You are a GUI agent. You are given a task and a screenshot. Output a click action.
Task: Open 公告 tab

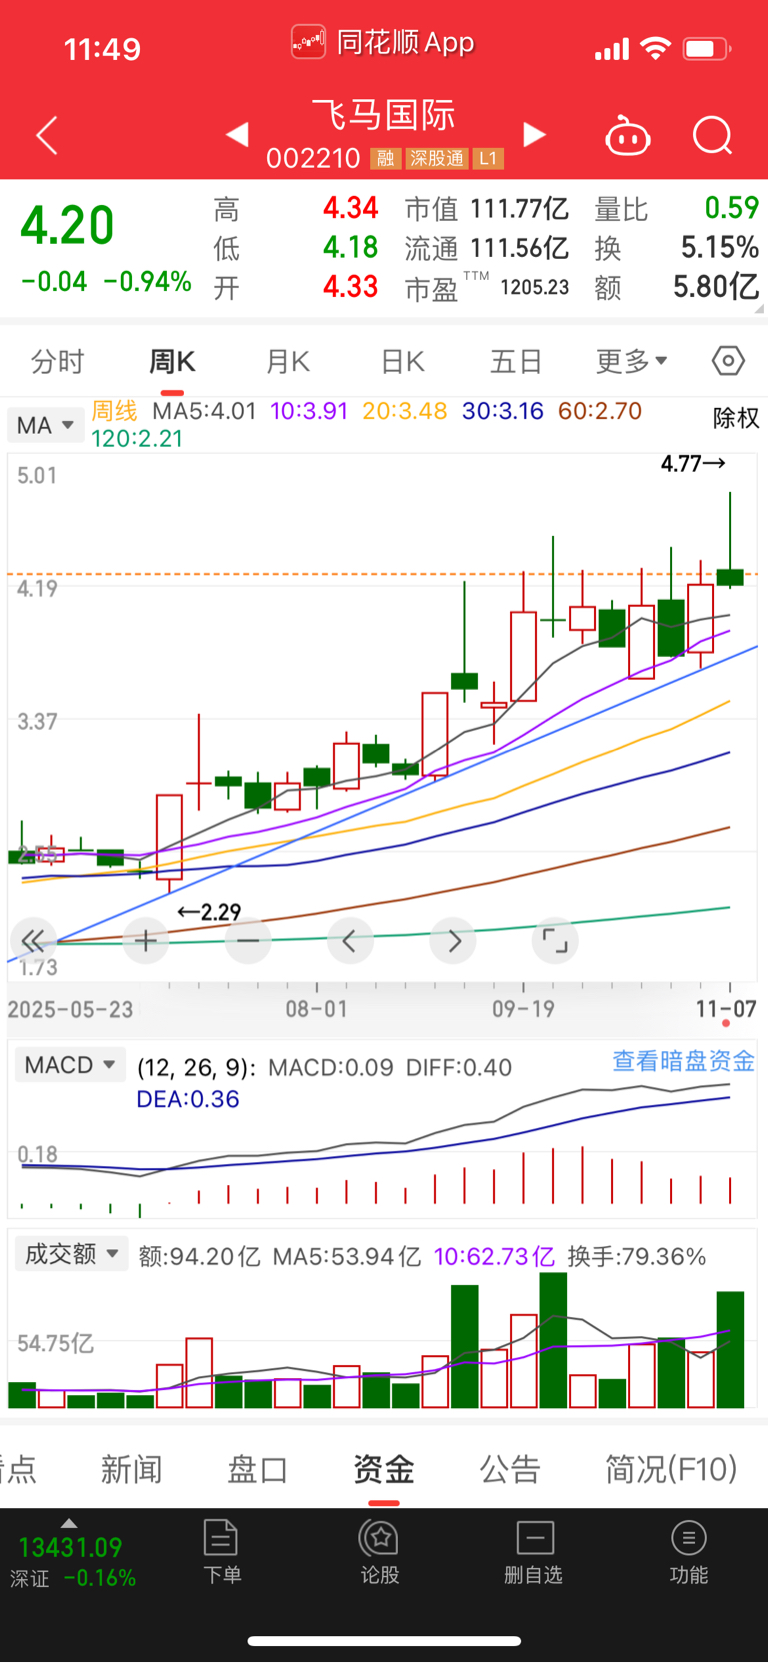[510, 1469]
